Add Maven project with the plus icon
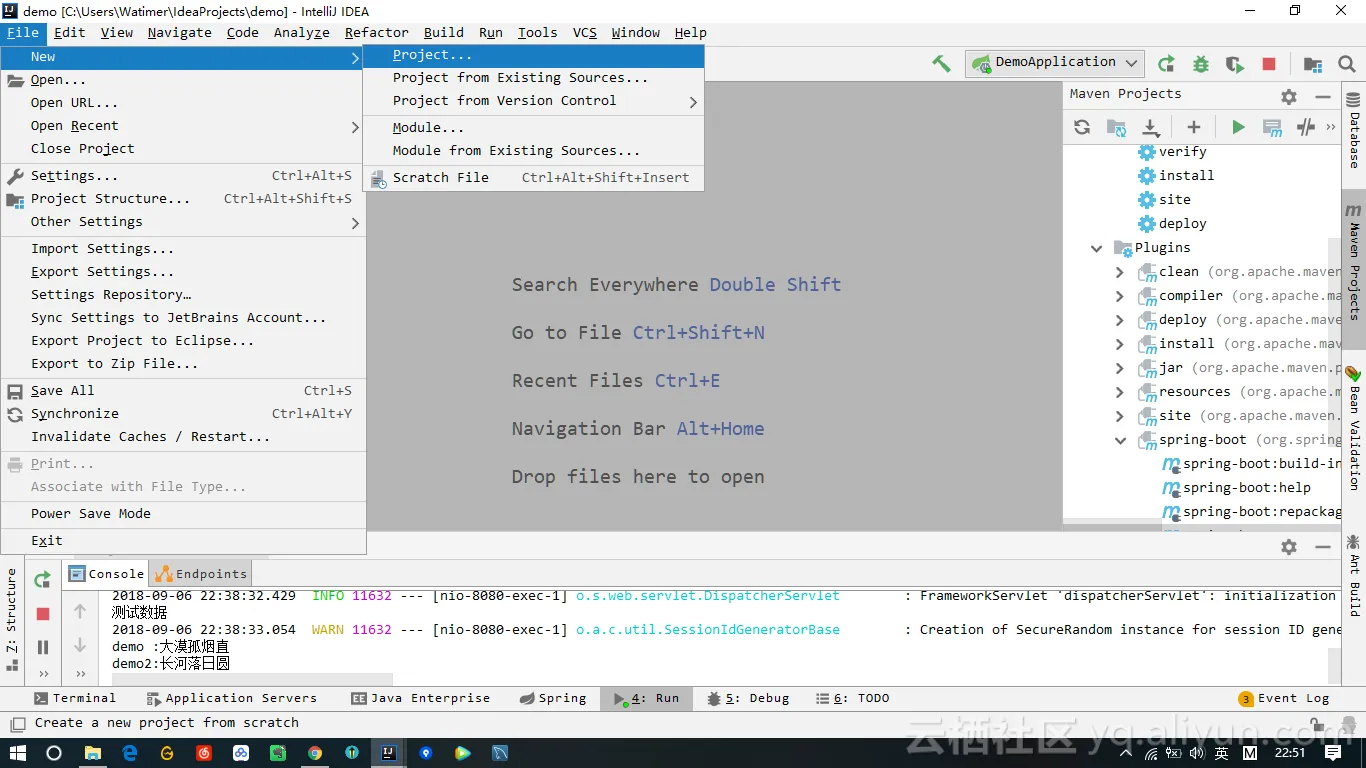The width and height of the screenshot is (1366, 768). pyautogui.click(x=1193, y=127)
